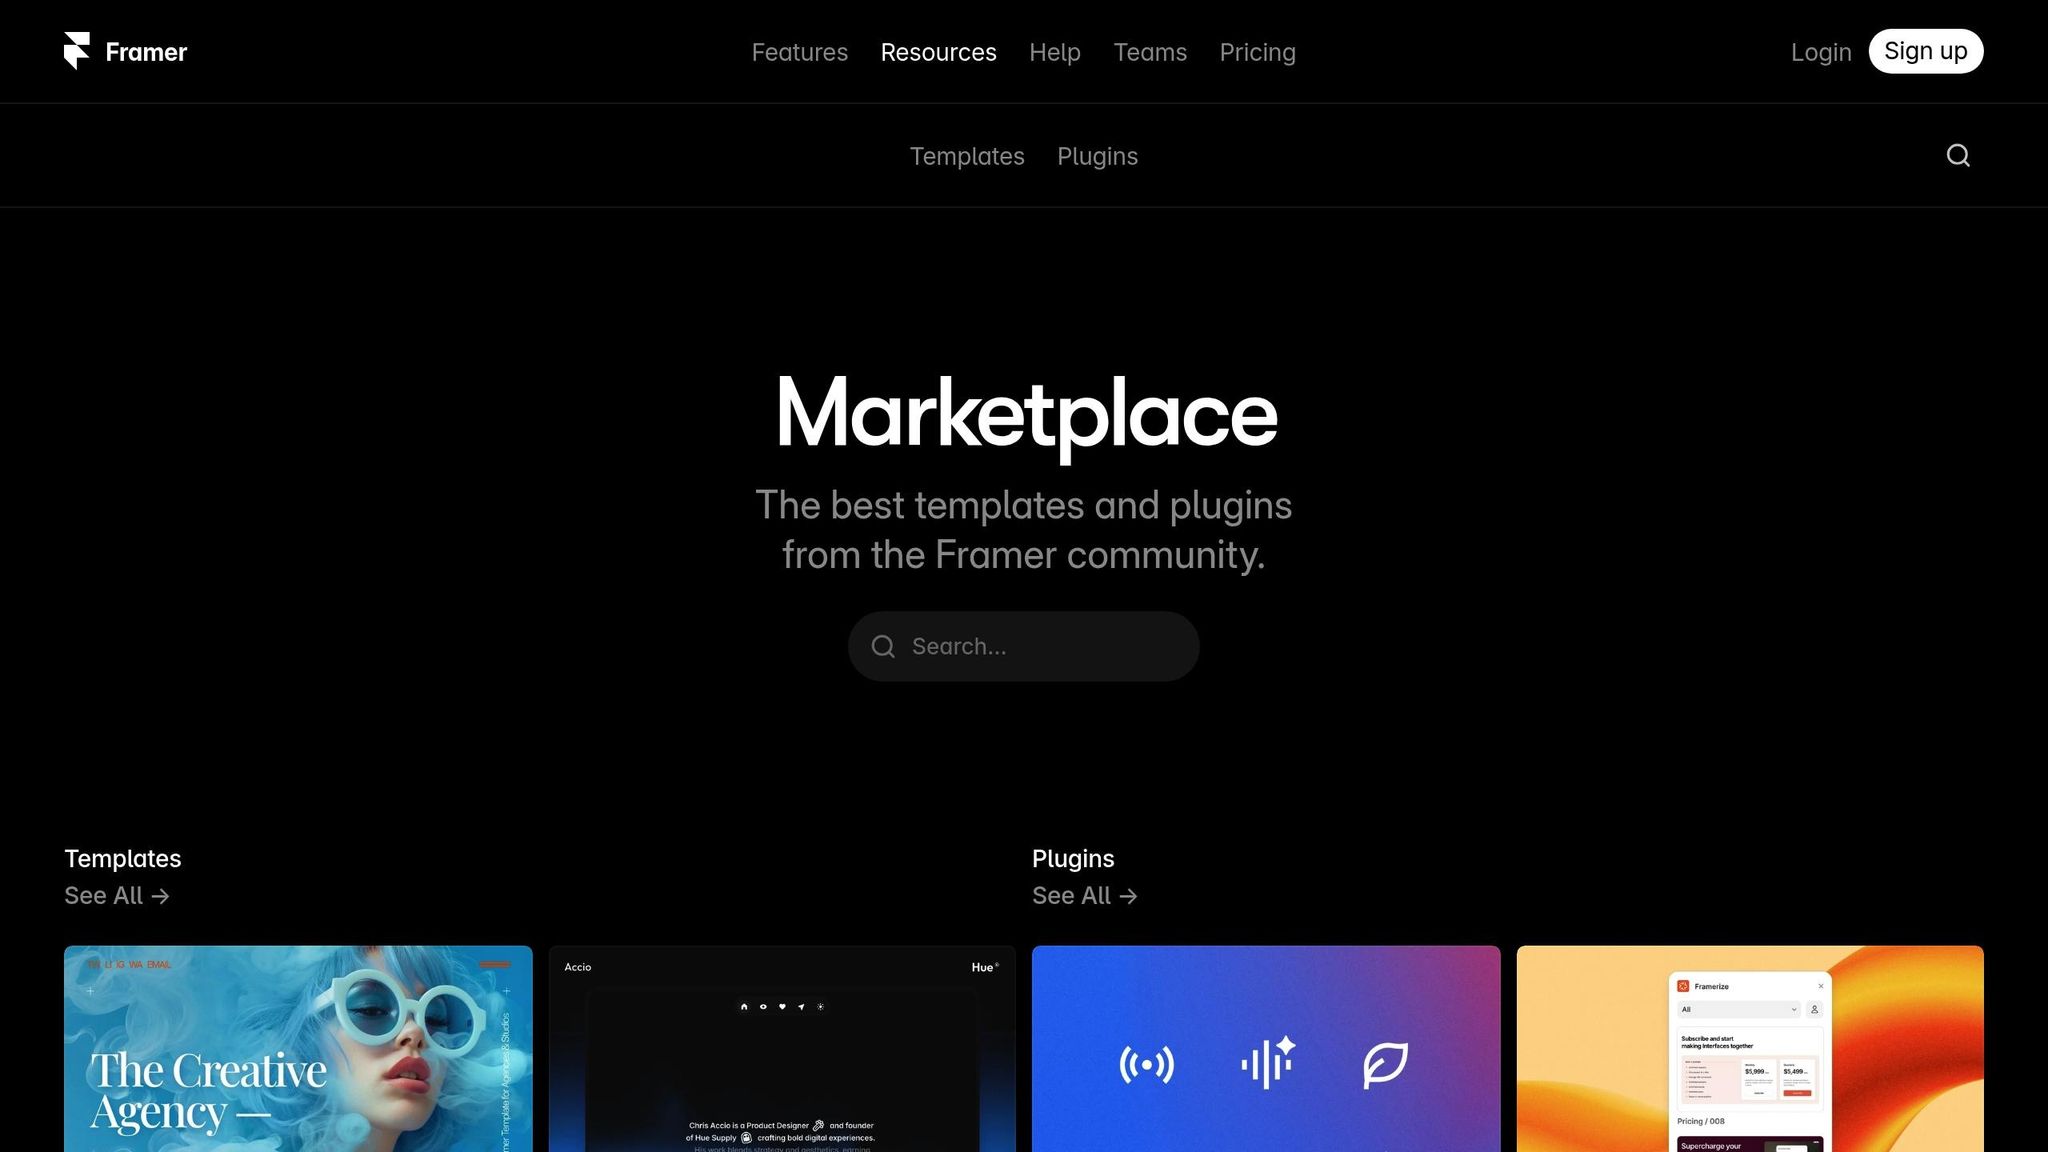2048x1152 pixels.
Task: Click the Templates section heading
Action: pos(123,859)
